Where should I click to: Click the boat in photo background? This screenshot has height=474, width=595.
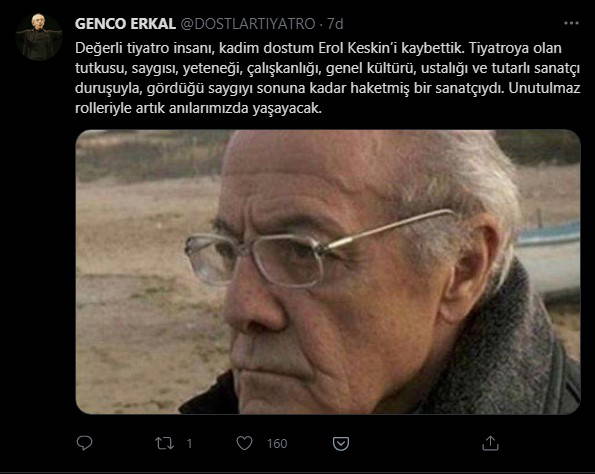click(x=548, y=258)
